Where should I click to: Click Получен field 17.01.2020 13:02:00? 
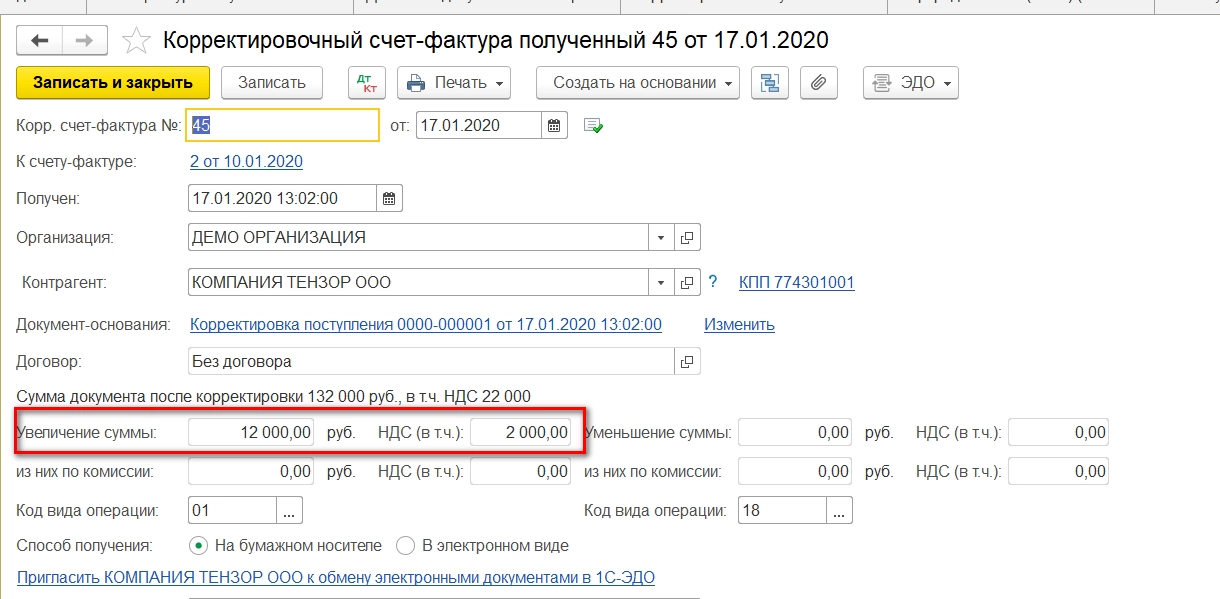pyautogui.click(x=283, y=198)
